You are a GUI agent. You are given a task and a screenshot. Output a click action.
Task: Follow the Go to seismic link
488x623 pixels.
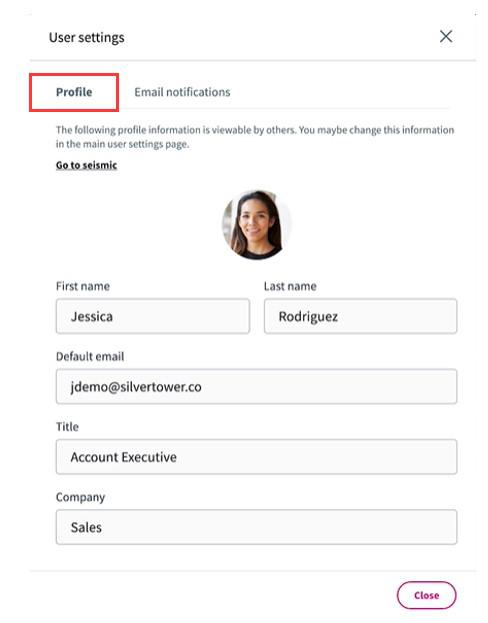(86, 165)
